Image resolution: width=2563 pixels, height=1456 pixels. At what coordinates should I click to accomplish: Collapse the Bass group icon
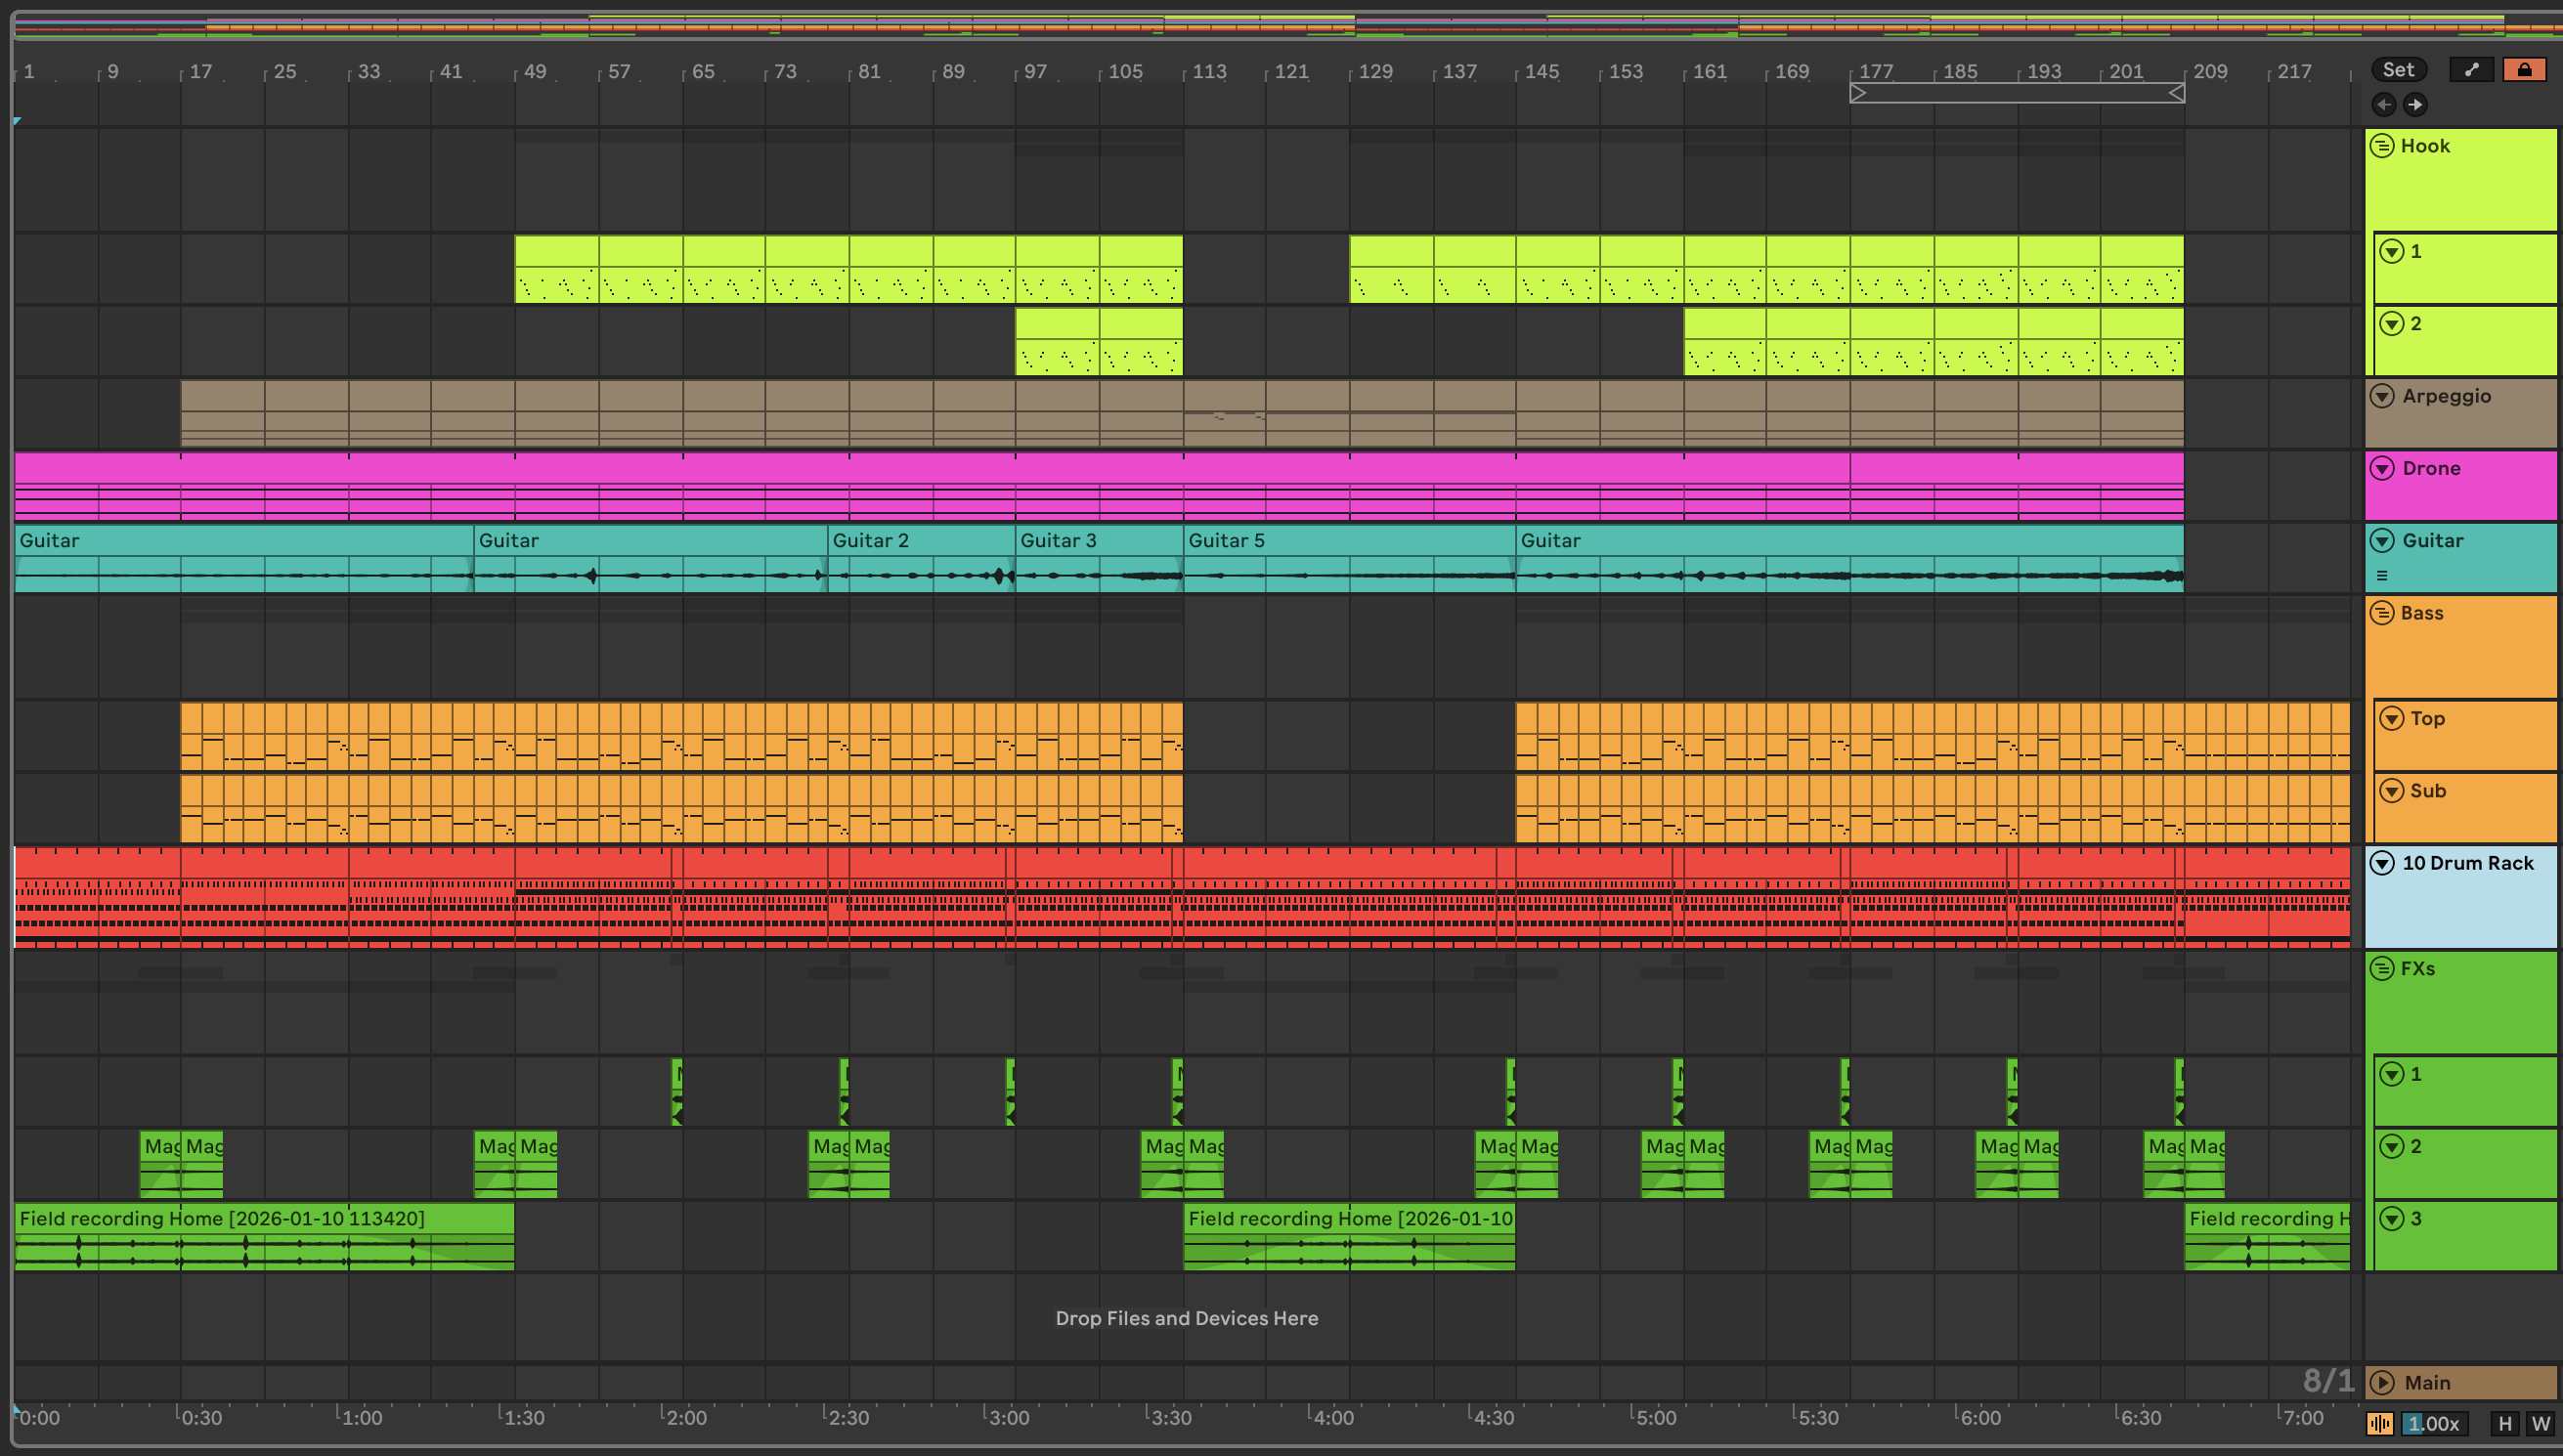[2382, 613]
